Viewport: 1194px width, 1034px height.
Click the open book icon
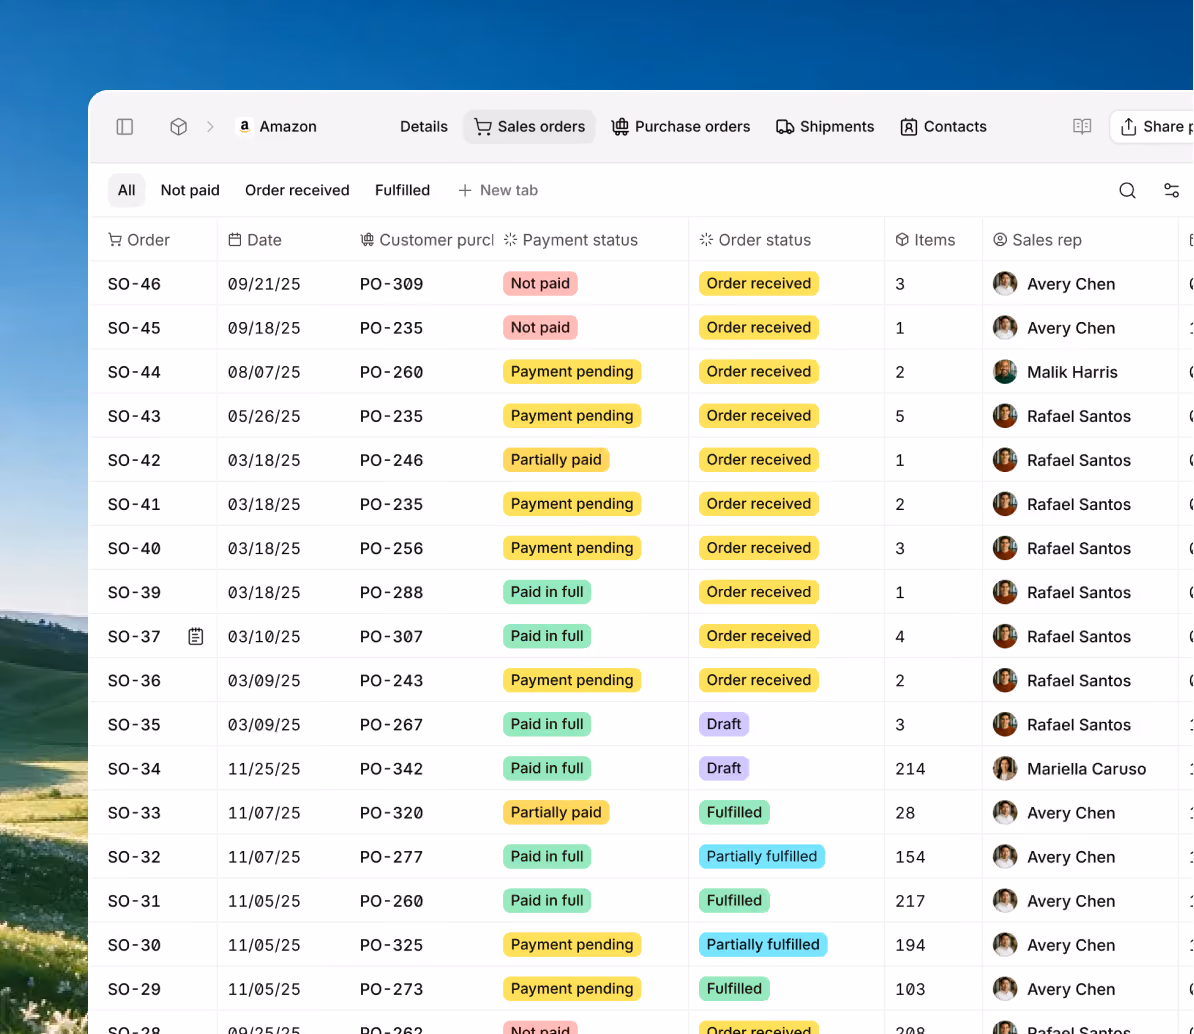[x=1082, y=126]
